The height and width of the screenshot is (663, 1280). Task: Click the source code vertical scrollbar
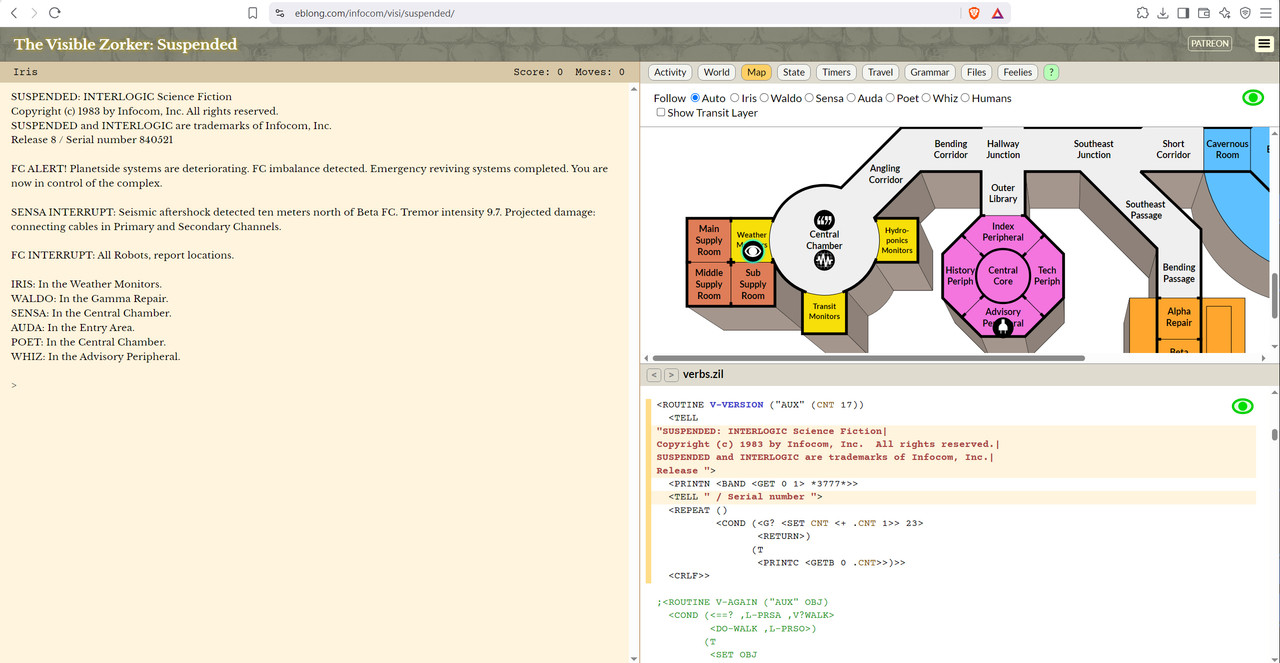coord(1274,435)
